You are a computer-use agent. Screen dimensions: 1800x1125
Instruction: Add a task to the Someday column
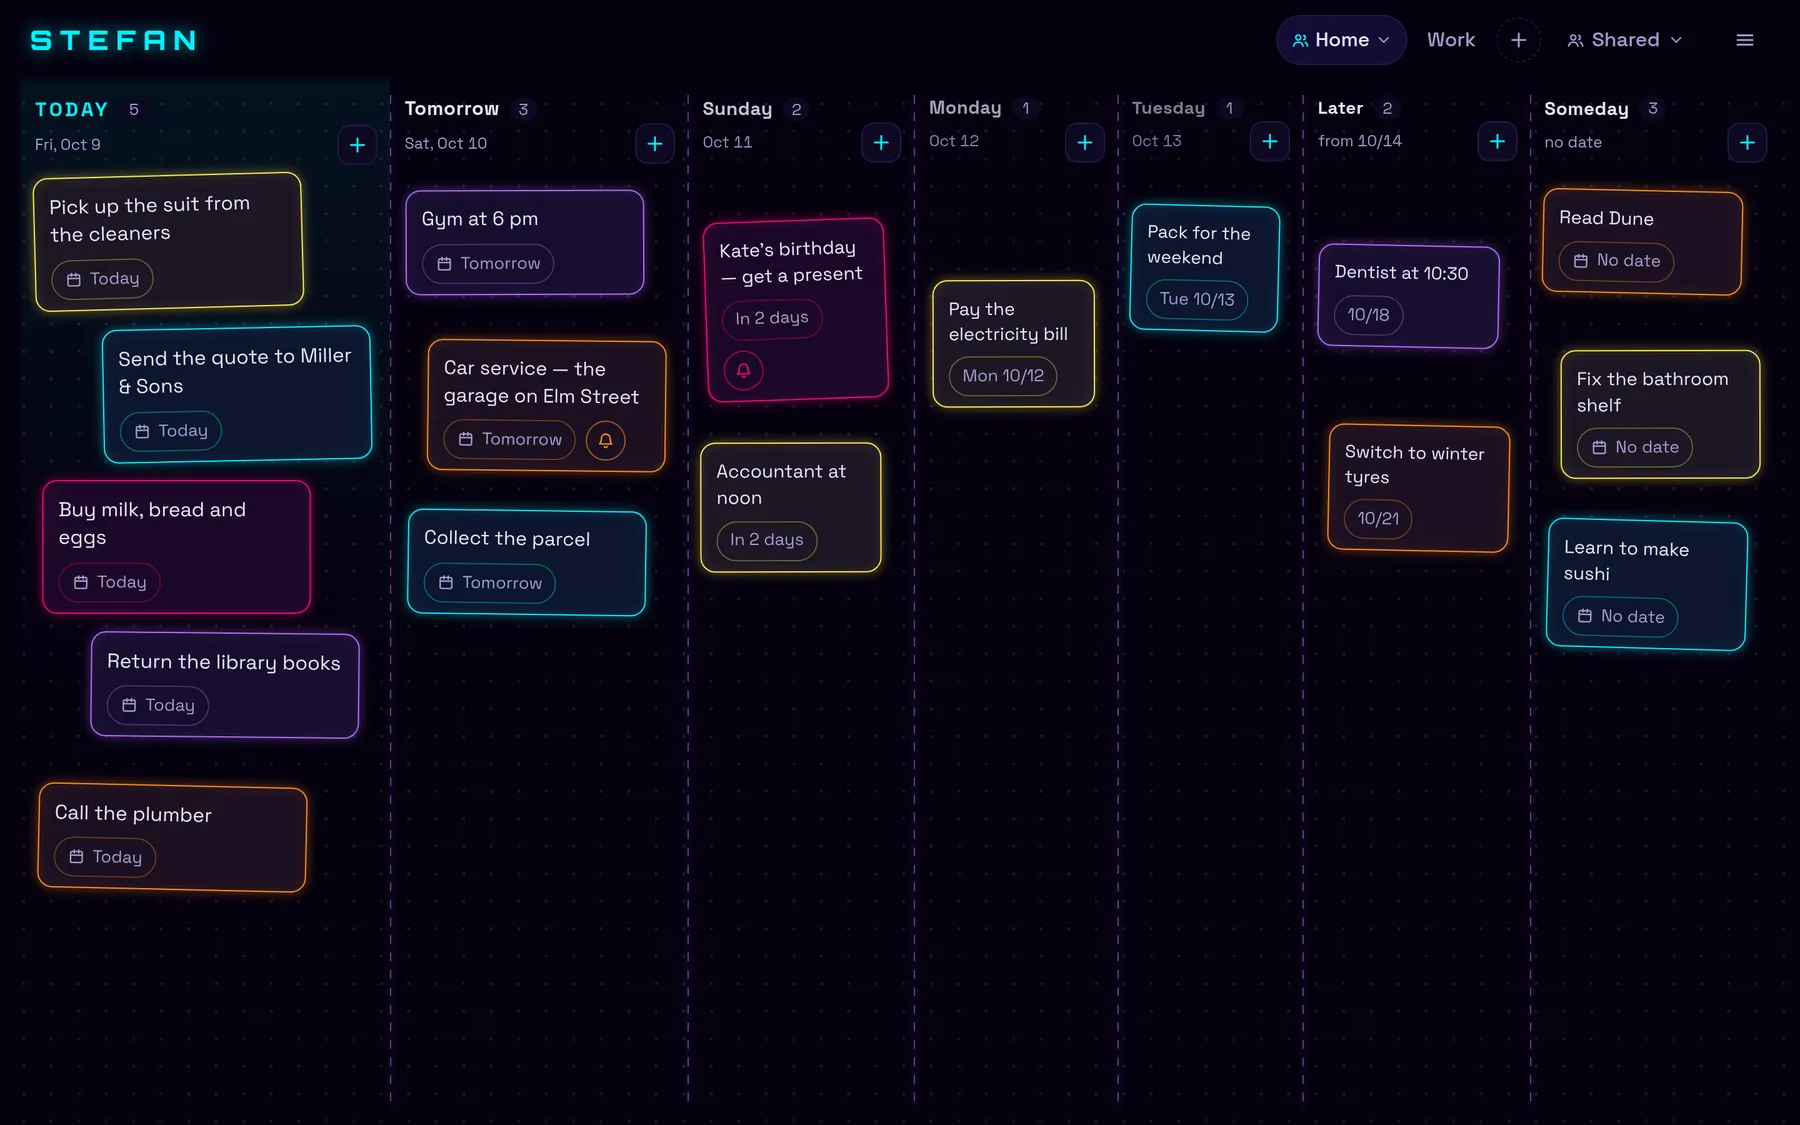click(x=1747, y=143)
